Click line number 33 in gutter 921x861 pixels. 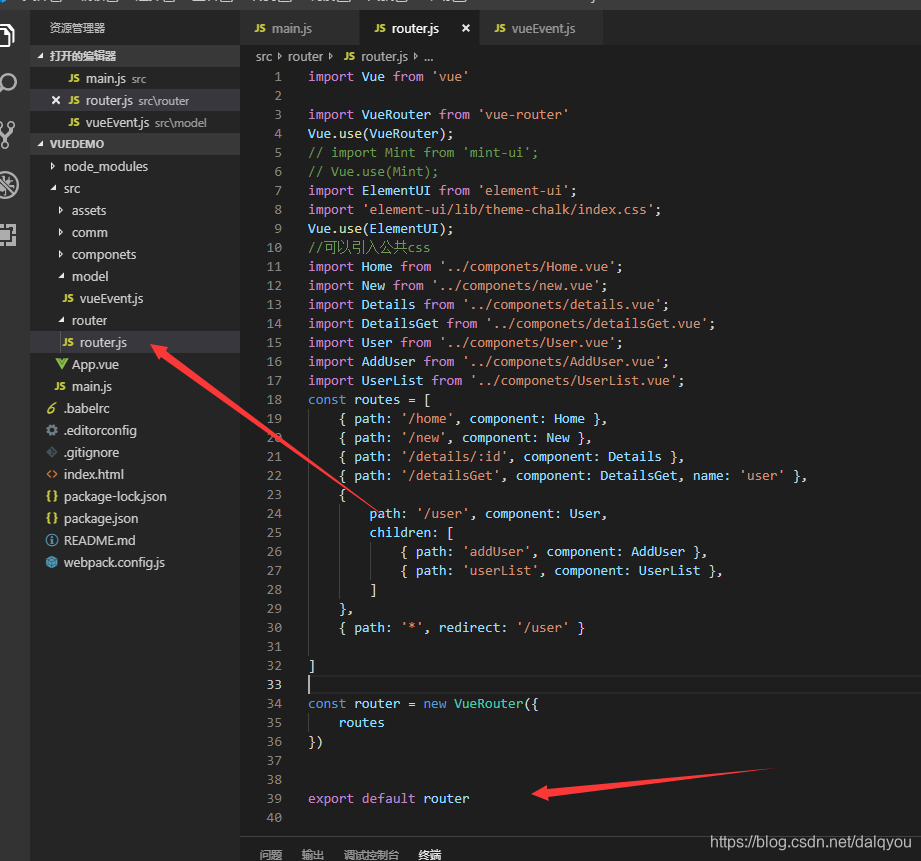click(x=274, y=684)
